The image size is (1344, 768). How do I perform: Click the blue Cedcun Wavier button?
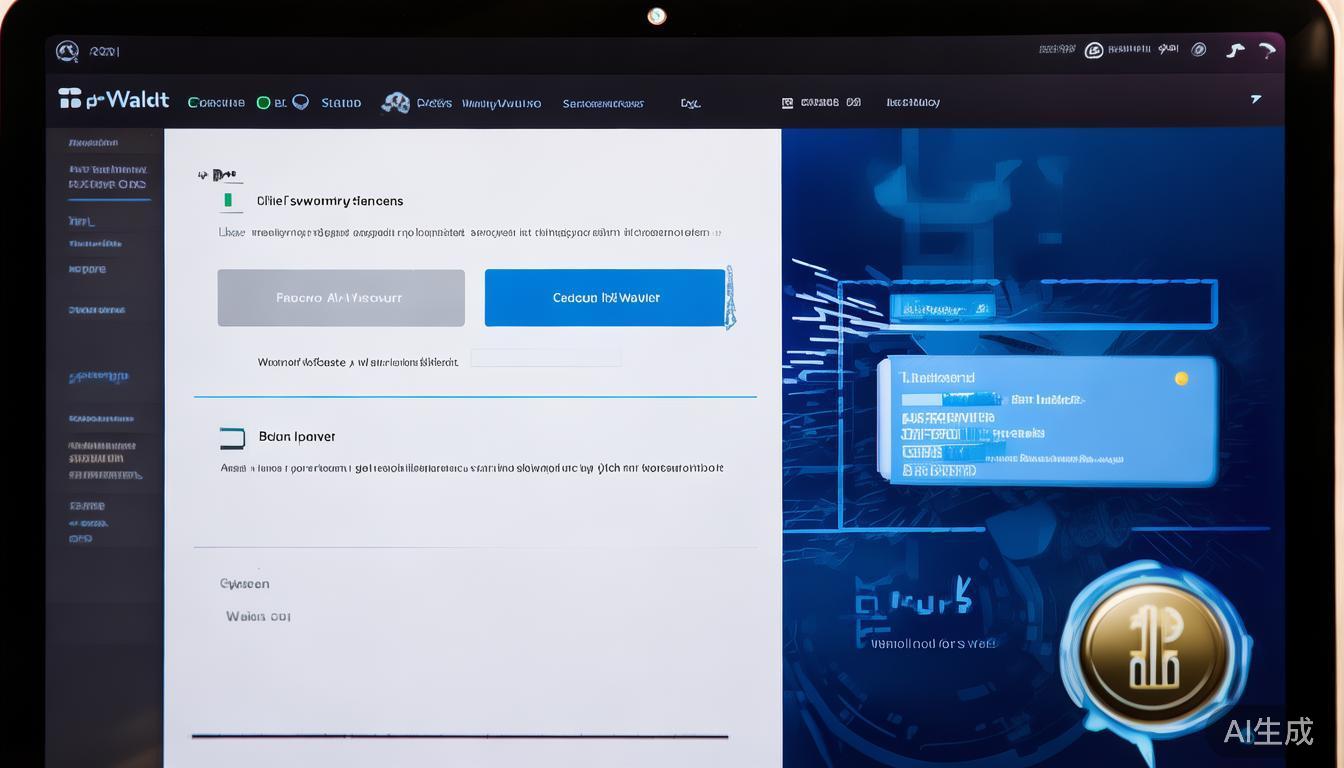[605, 298]
